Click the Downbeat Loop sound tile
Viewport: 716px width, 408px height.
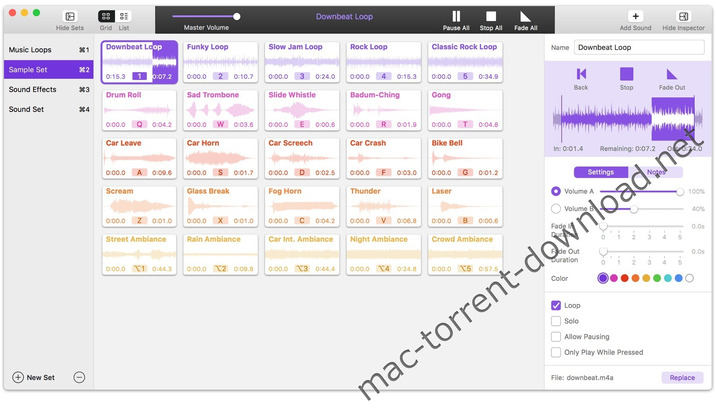(139, 62)
